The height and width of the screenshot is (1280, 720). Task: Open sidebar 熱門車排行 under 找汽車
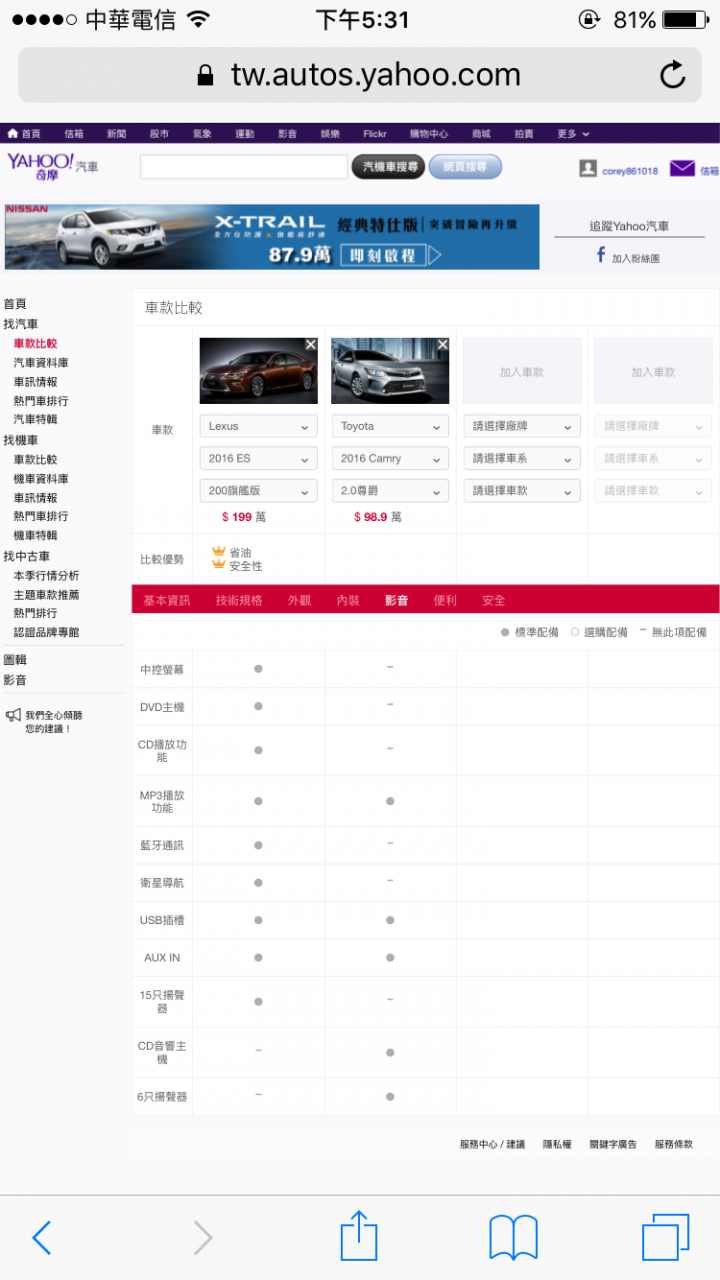[41, 400]
